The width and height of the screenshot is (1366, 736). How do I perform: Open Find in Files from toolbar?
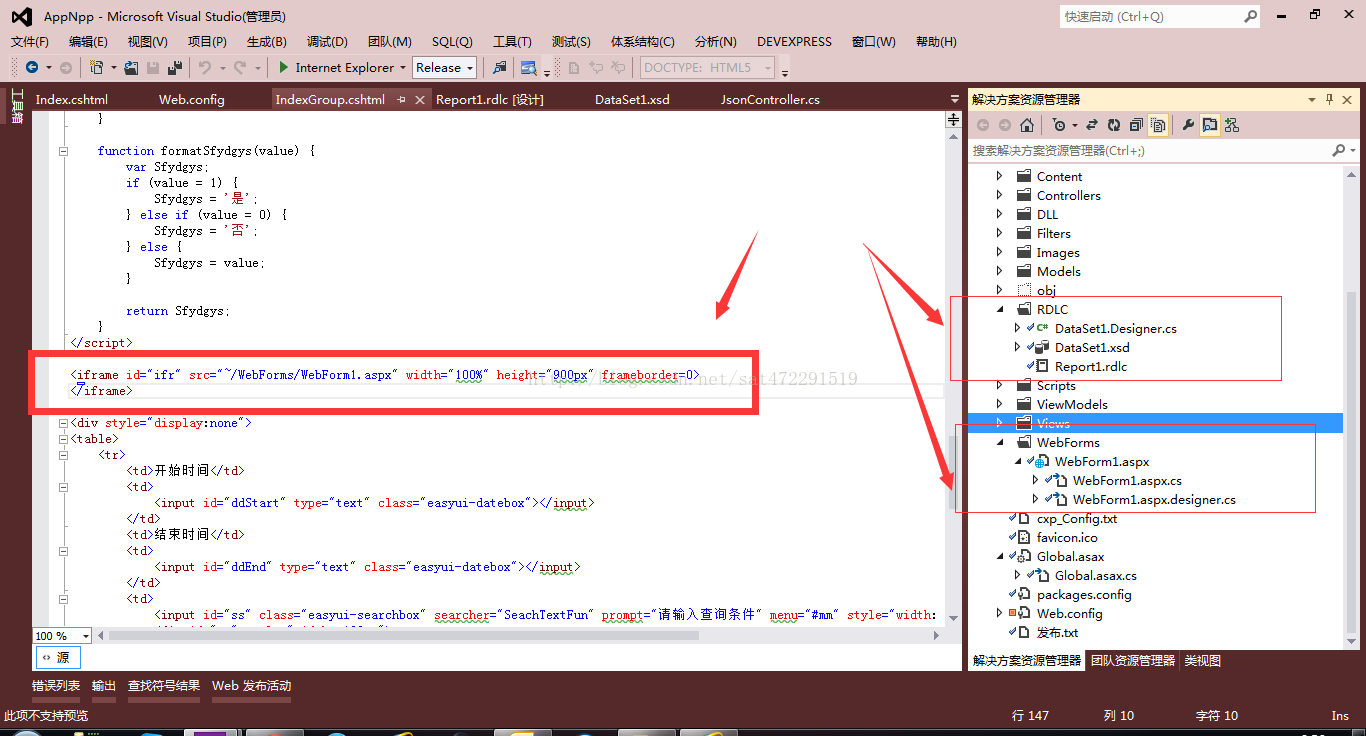[499, 67]
